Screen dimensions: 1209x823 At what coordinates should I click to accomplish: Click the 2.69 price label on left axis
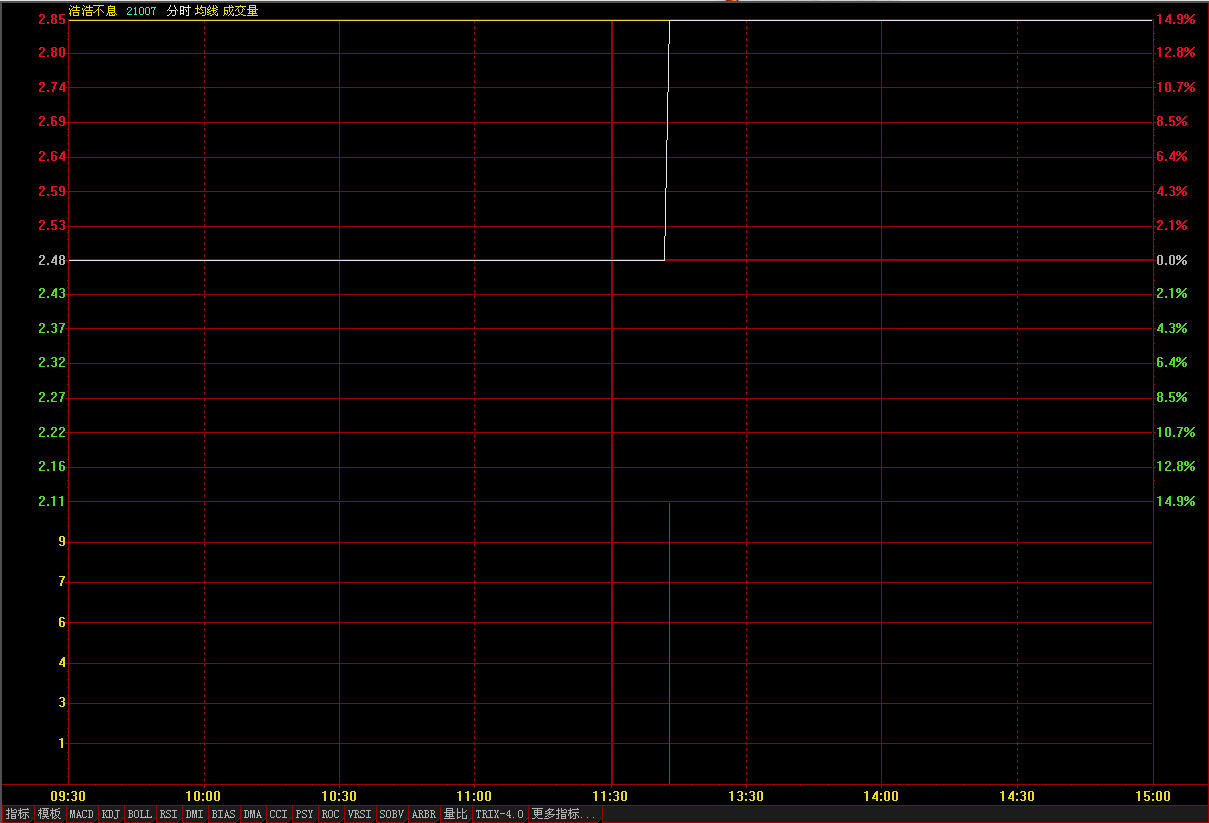[x=52, y=122]
